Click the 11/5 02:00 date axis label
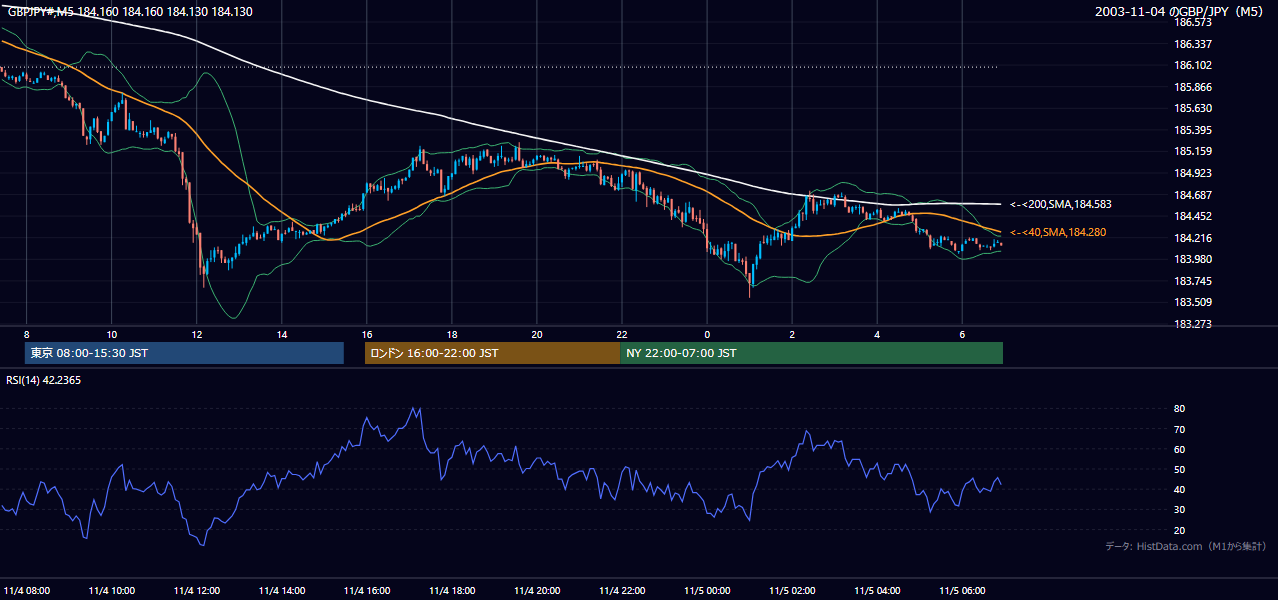 pos(792,590)
